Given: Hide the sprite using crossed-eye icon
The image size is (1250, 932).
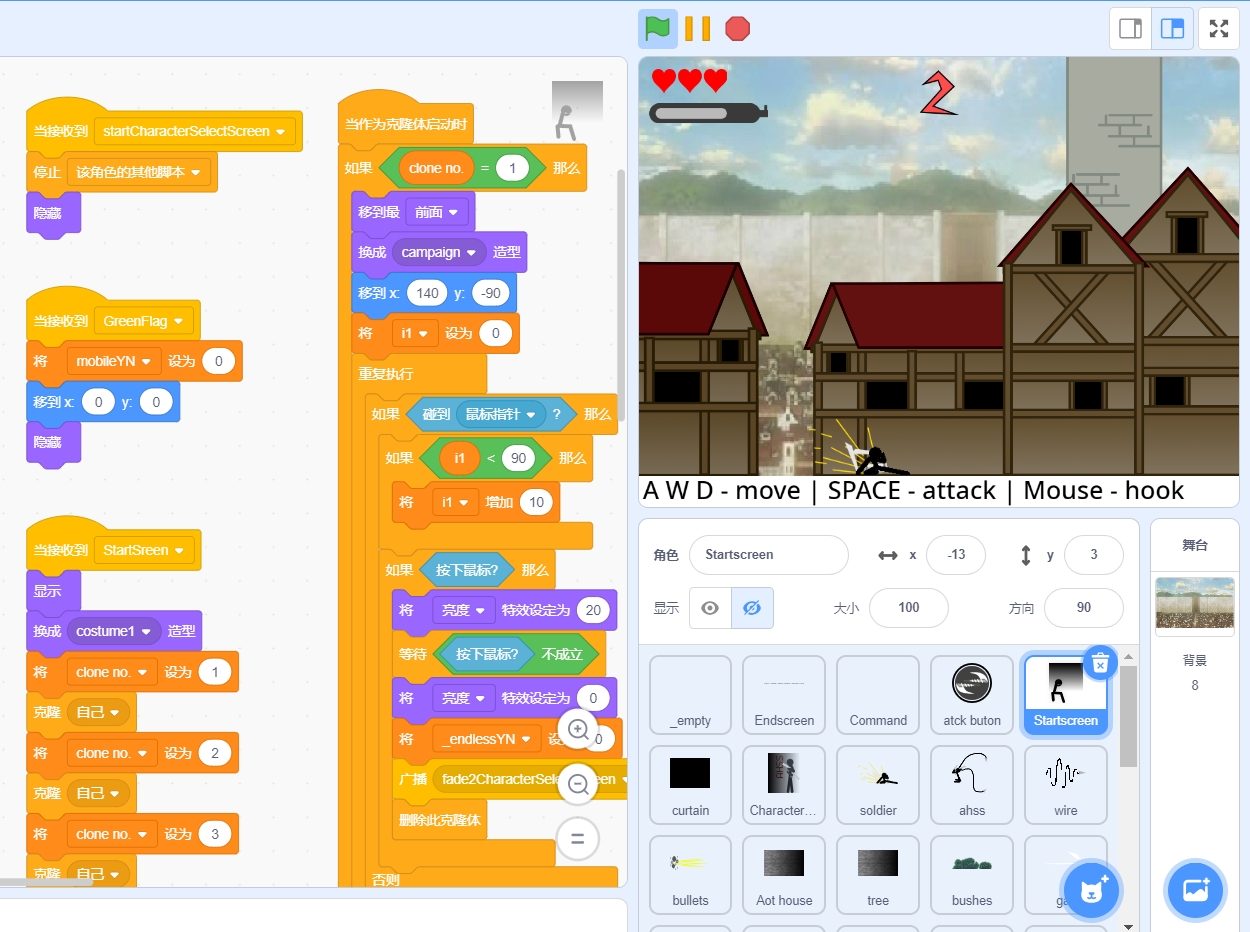Looking at the screenshot, I should pyautogui.click(x=752, y=608).
